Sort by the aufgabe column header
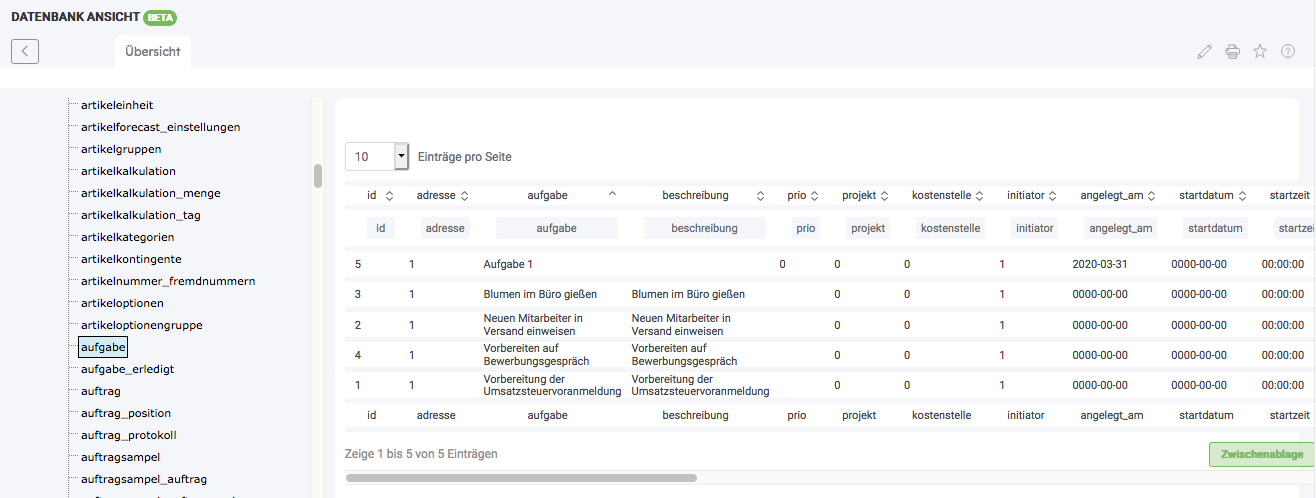The image size is (1316, 498). (x=556, y=195)
